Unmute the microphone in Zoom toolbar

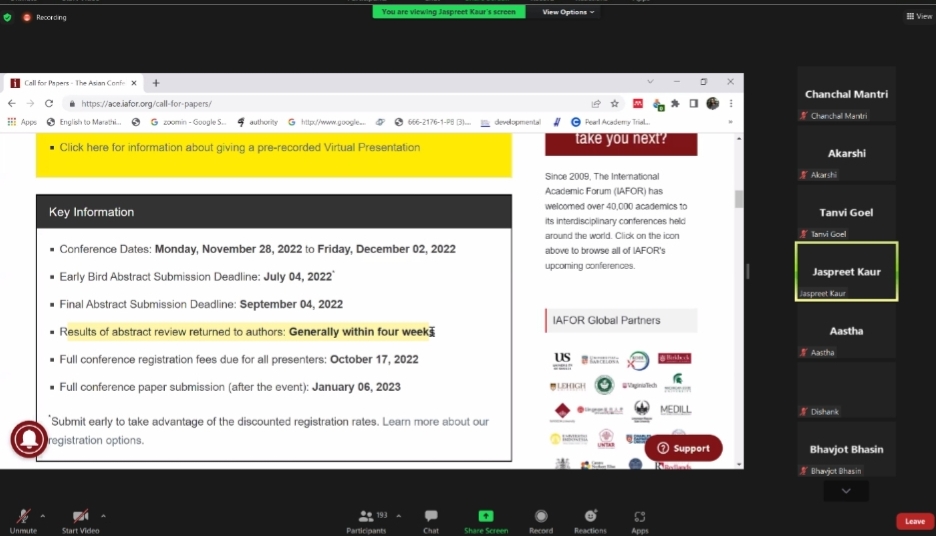(22, 517)
